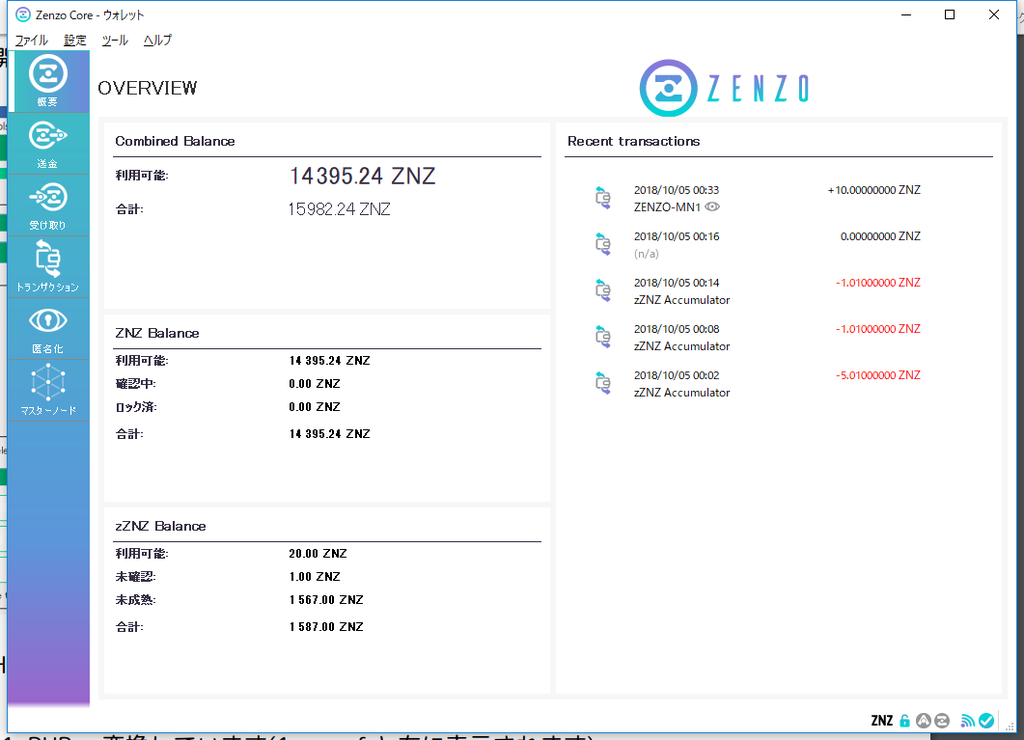The height and width of the screenshot is (740, 1024).
Task: Click the transaction icon for 2018/10/05 00:08
Action: (603, 336)
